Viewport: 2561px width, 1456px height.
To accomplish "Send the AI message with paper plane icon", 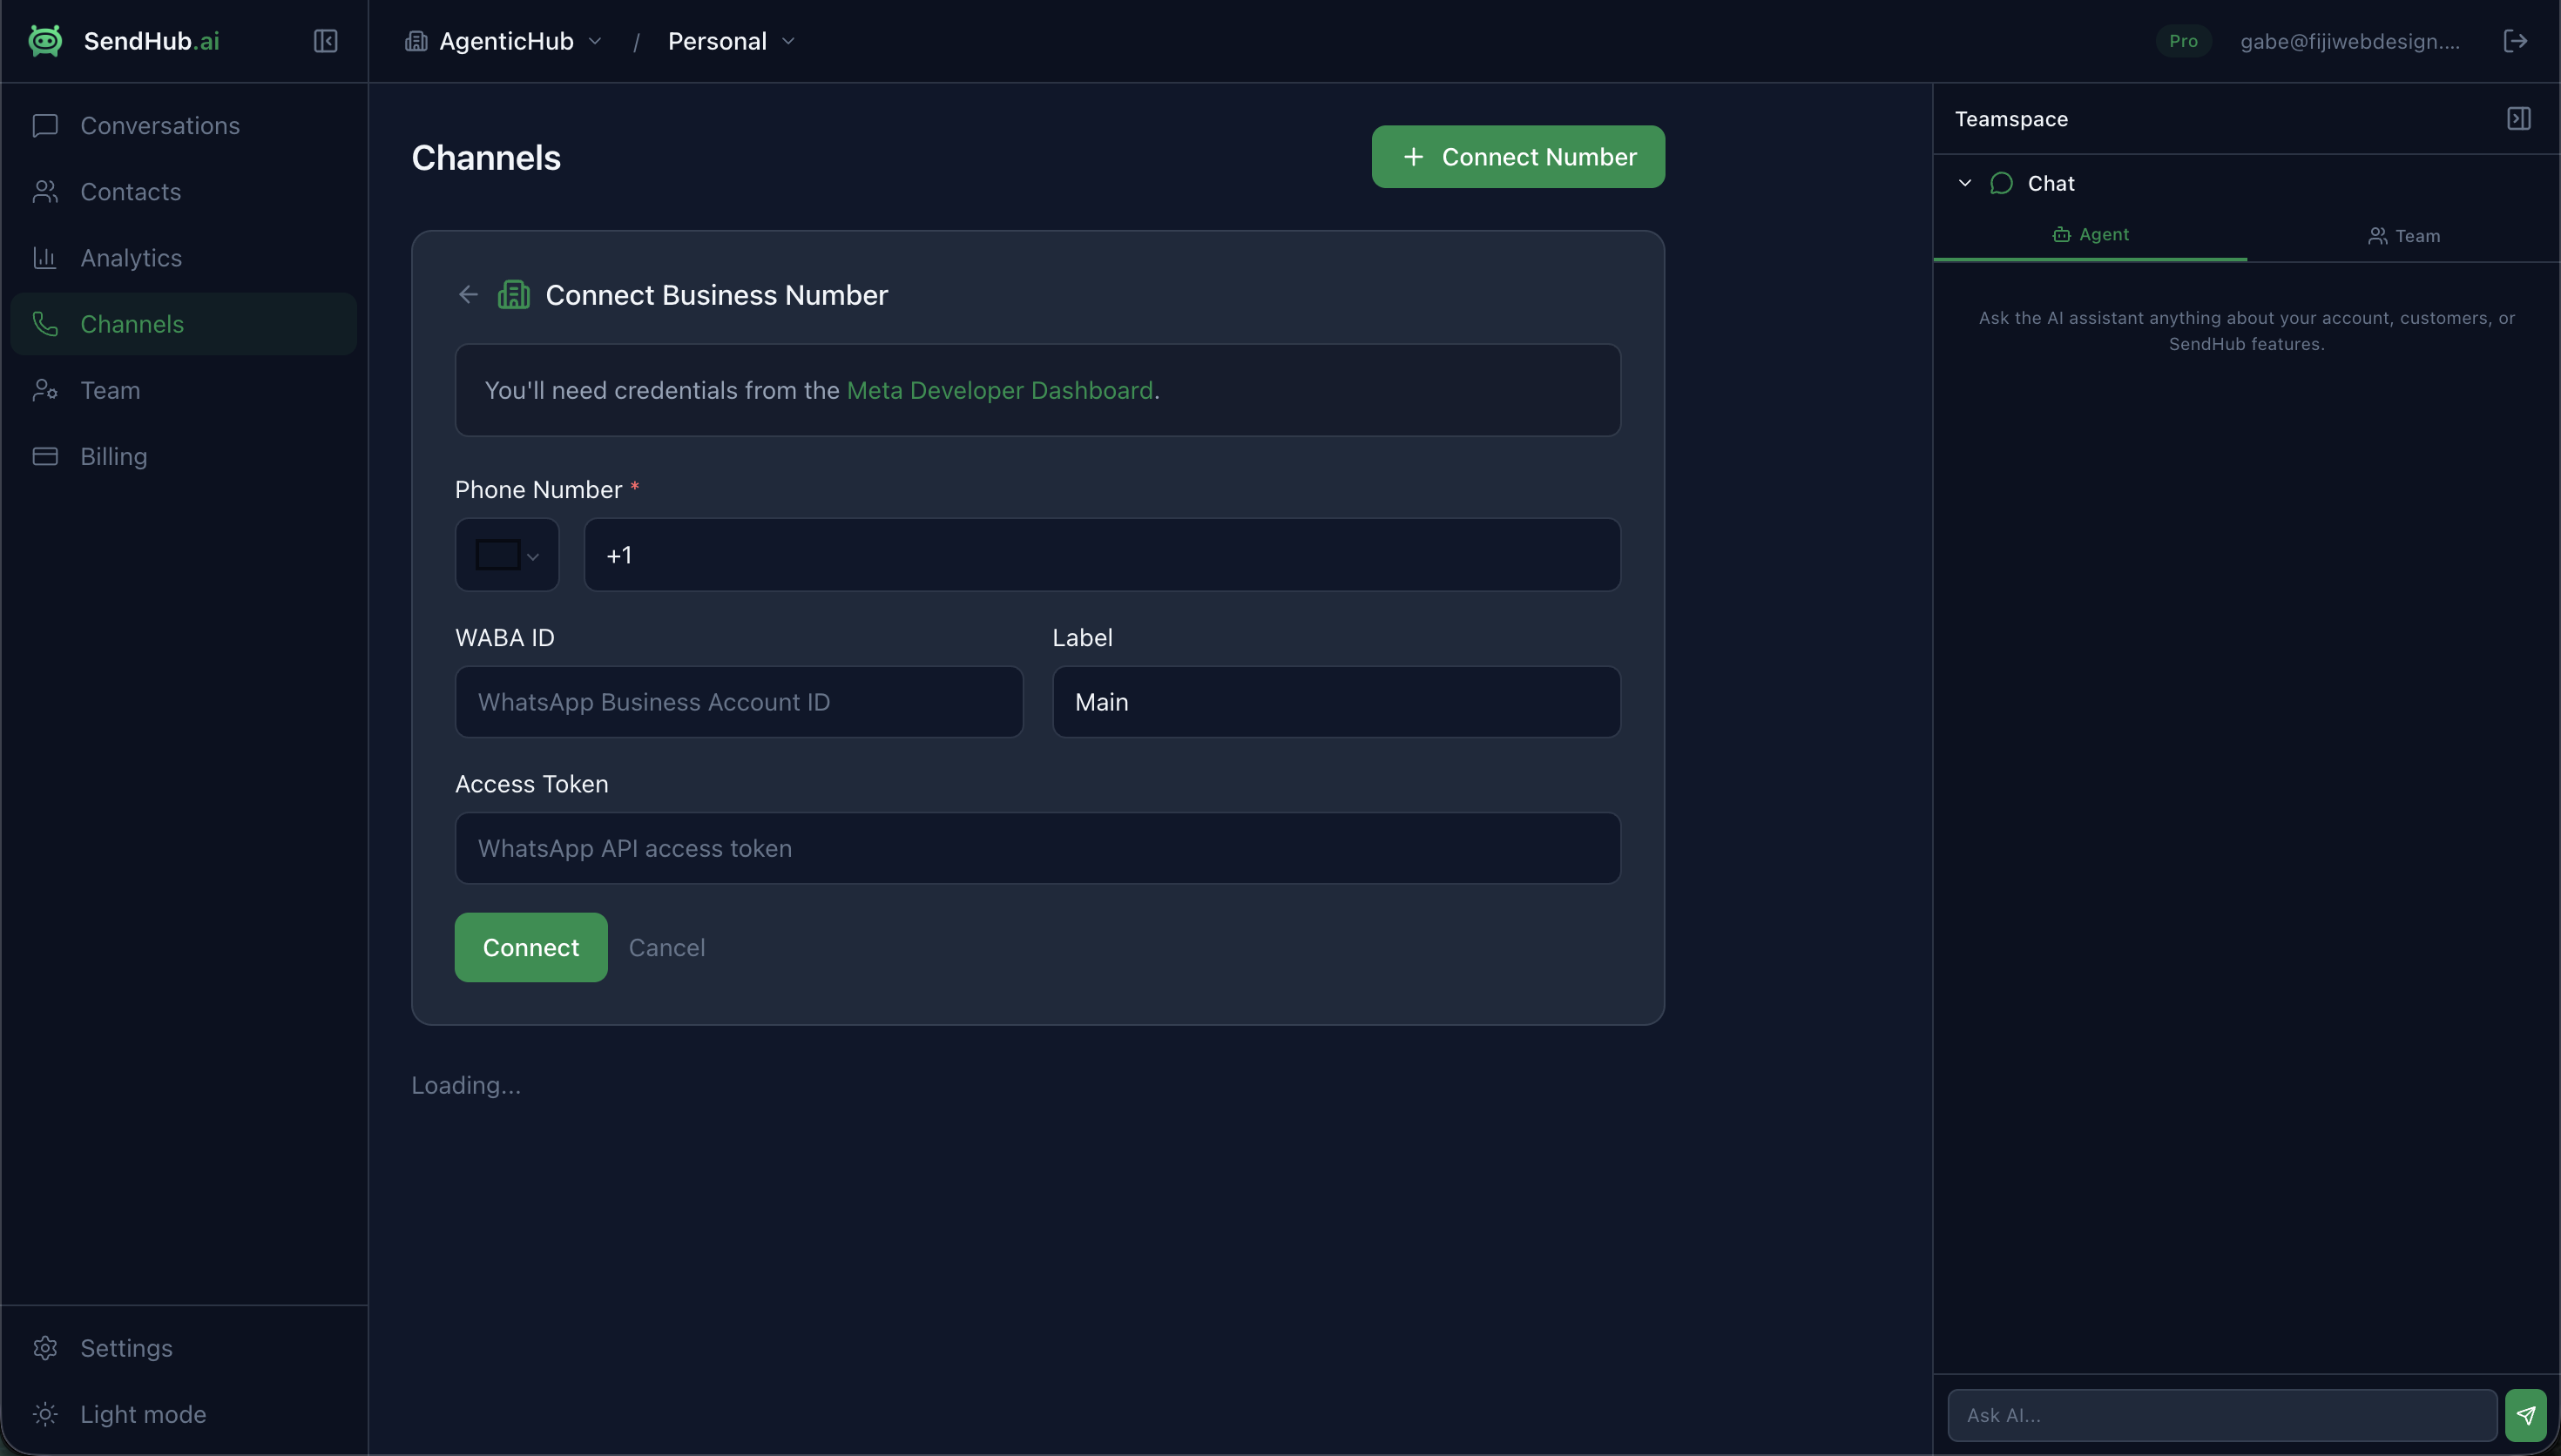I will click(2526, 1415).
